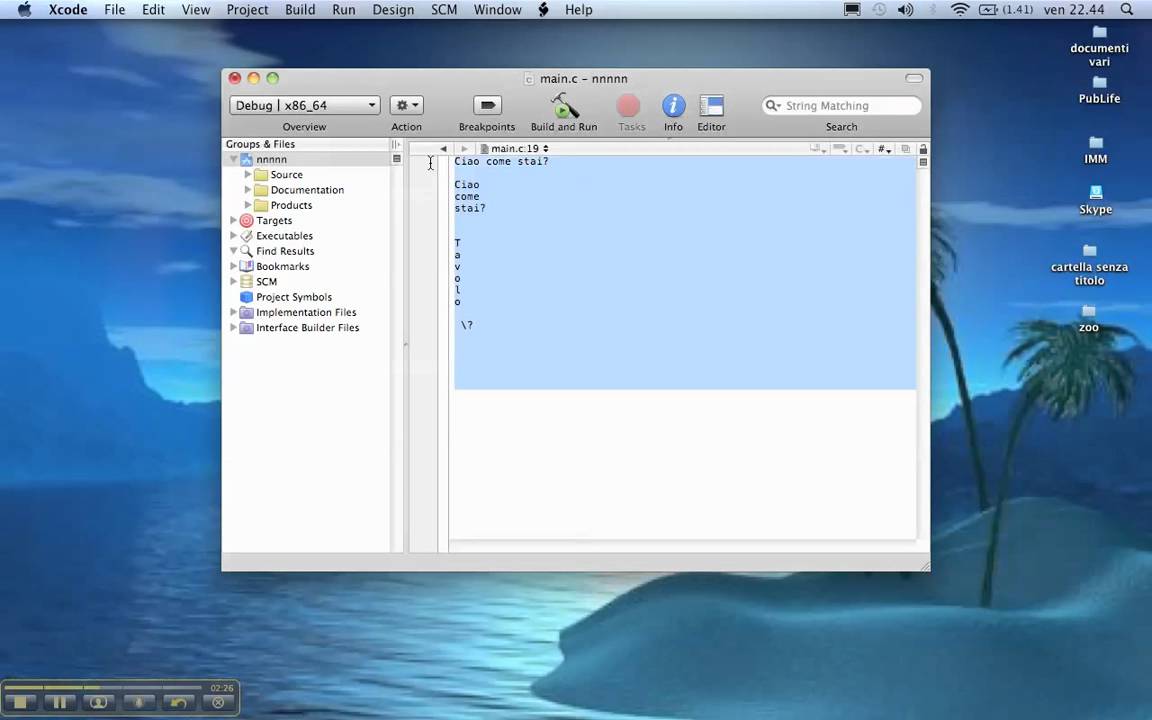Open the # included files popup

(885, 149)
